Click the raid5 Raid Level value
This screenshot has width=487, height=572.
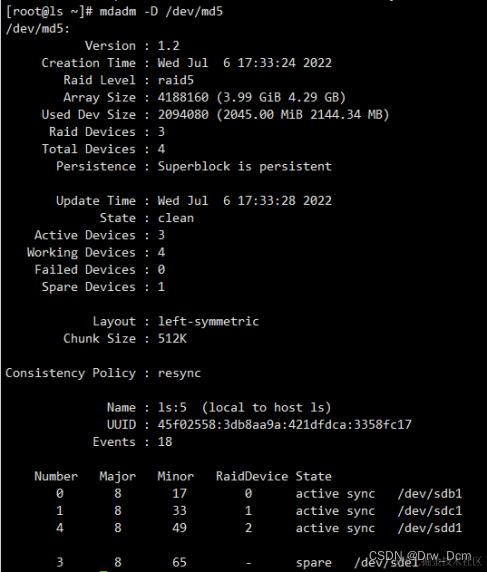176,80
